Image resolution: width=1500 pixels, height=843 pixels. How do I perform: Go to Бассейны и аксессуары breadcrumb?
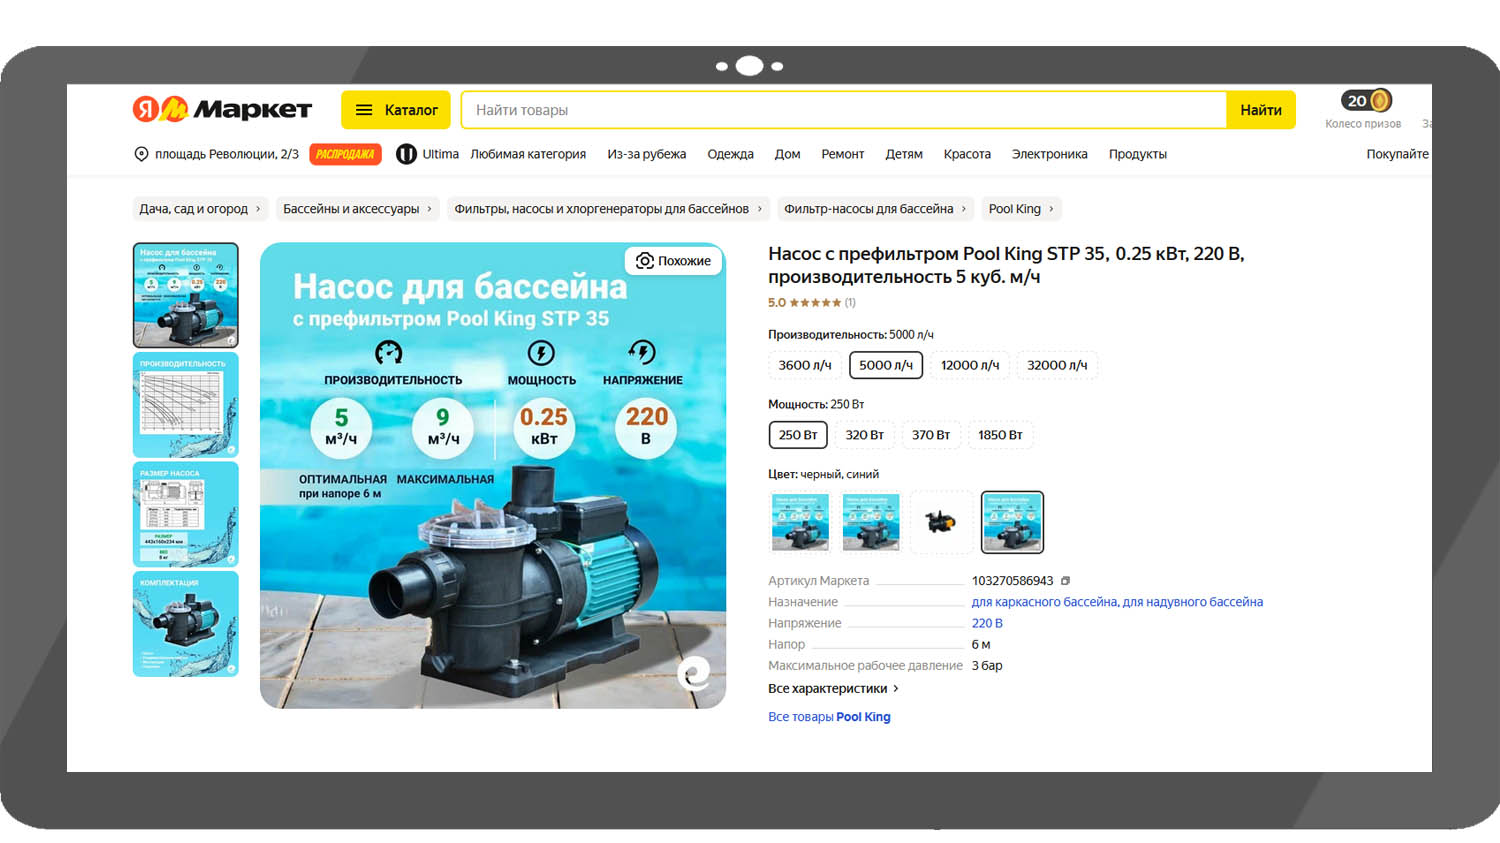point(357,209)
